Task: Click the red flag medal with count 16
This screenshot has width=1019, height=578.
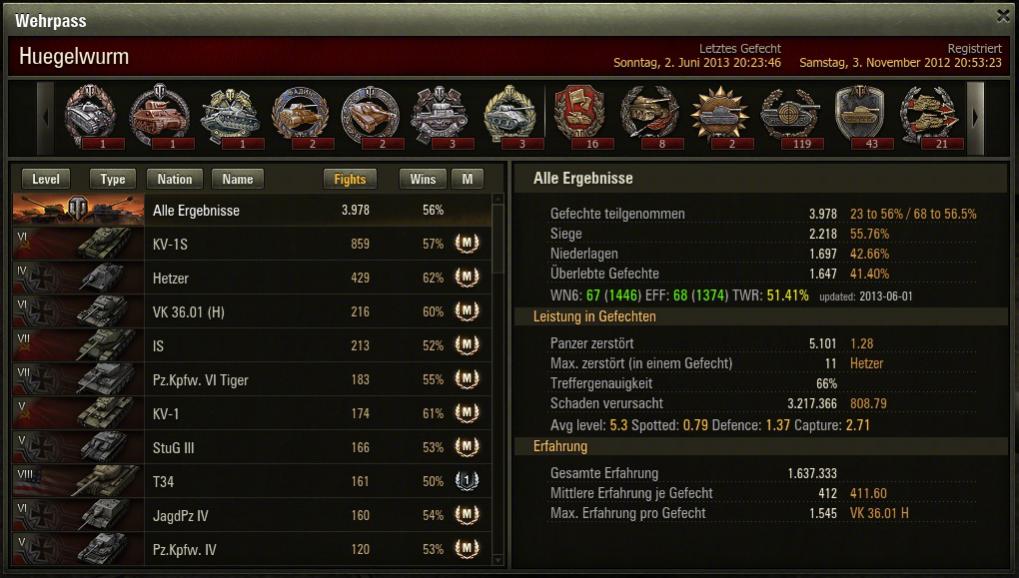Action: (580, 117)
